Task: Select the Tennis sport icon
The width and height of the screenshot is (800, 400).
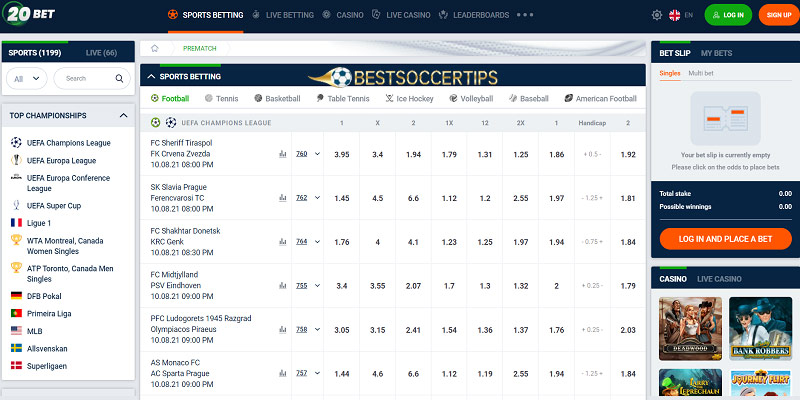Action: point(209,98)
